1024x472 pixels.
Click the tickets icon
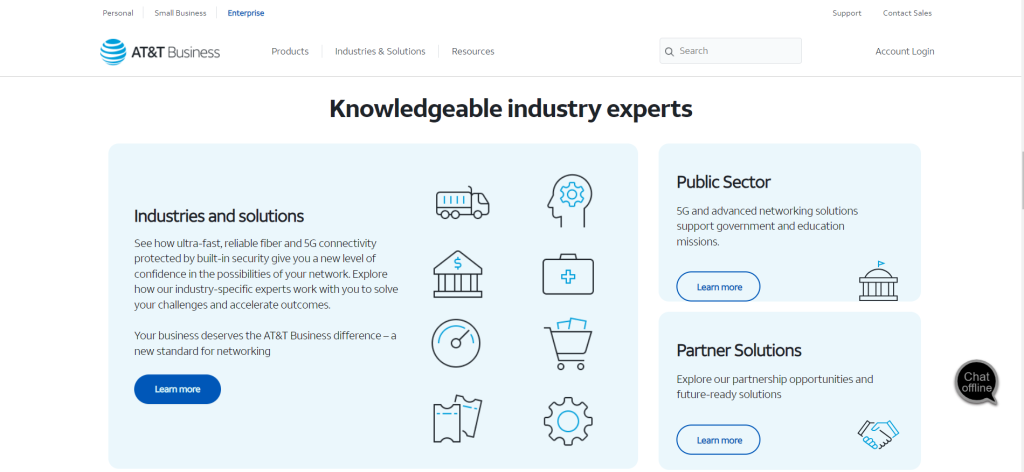(x=457, y=418)
